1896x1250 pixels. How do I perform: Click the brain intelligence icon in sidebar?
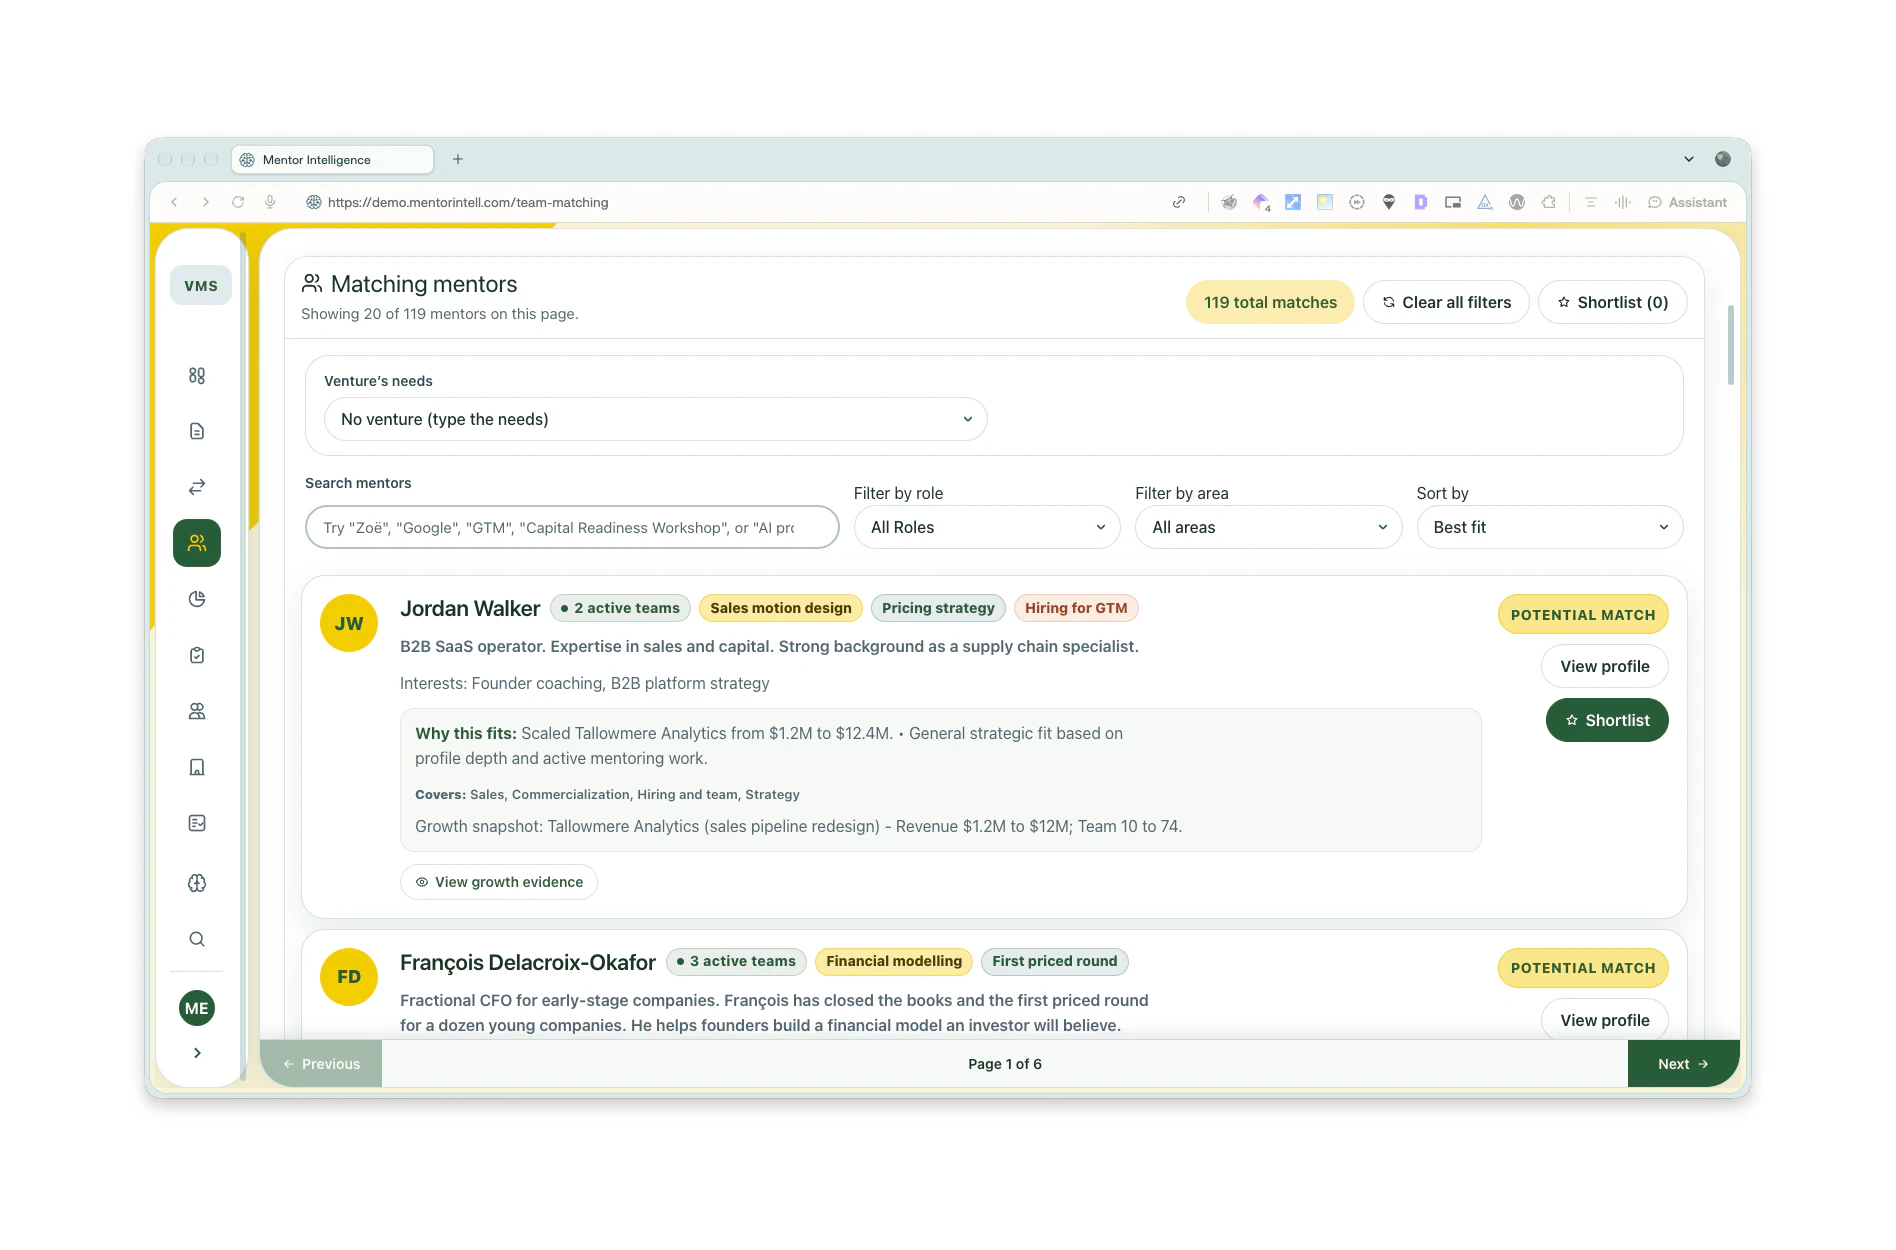coord(197,883)
